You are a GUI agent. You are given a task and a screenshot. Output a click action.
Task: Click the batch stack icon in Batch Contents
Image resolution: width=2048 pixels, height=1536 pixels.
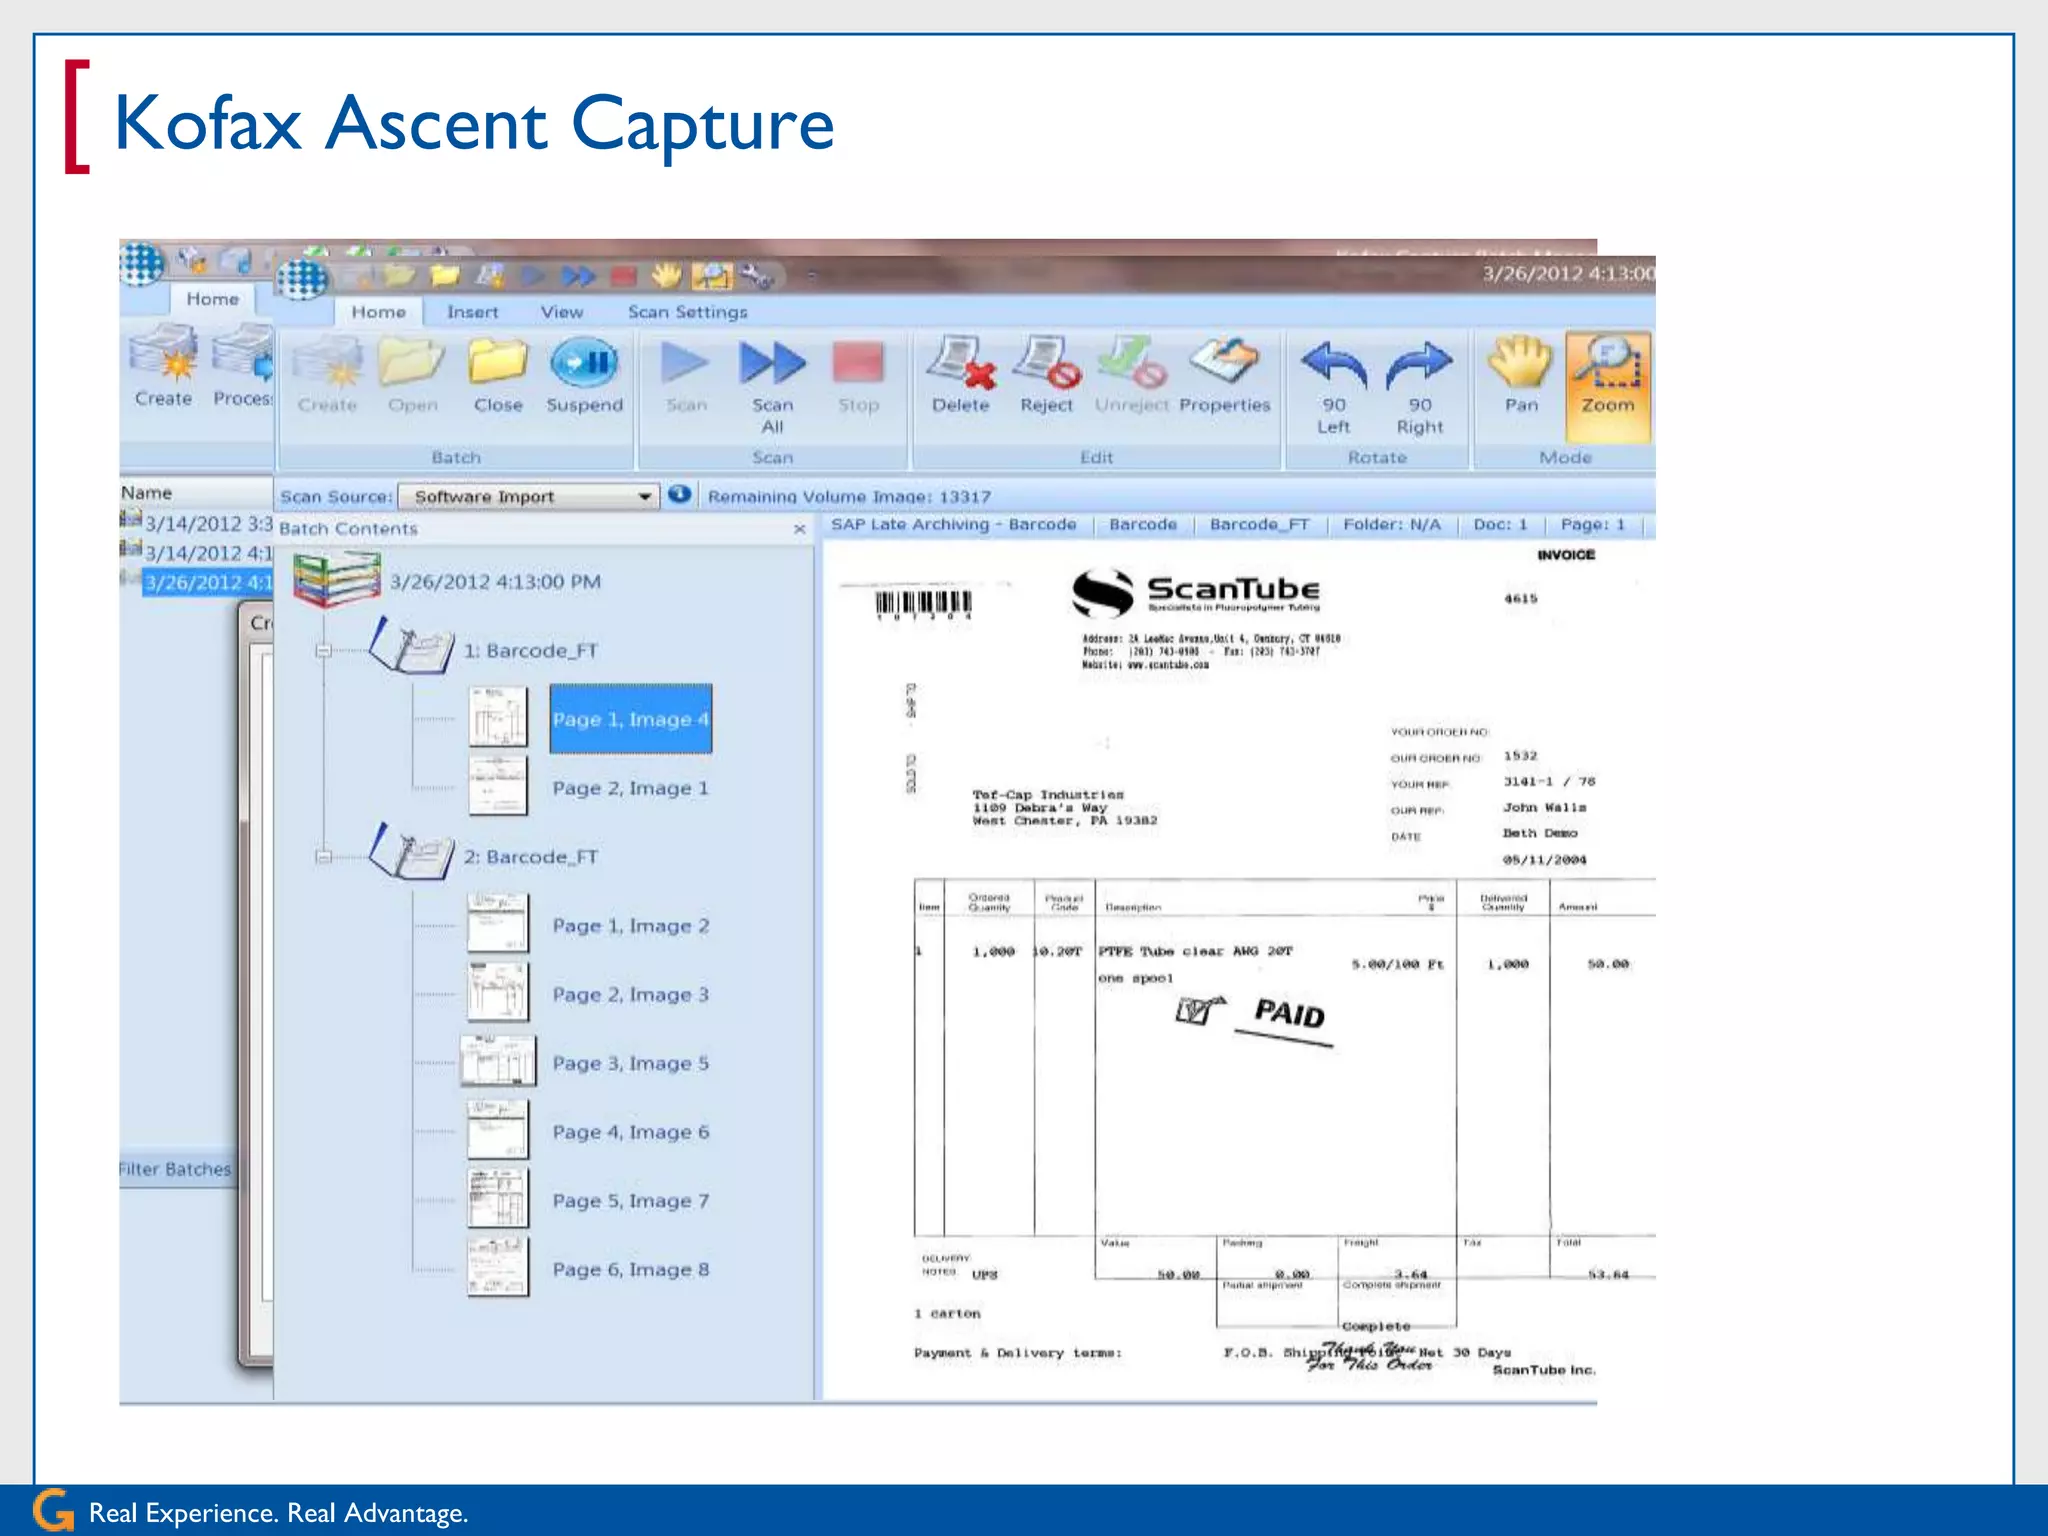(x=337, y=580)
